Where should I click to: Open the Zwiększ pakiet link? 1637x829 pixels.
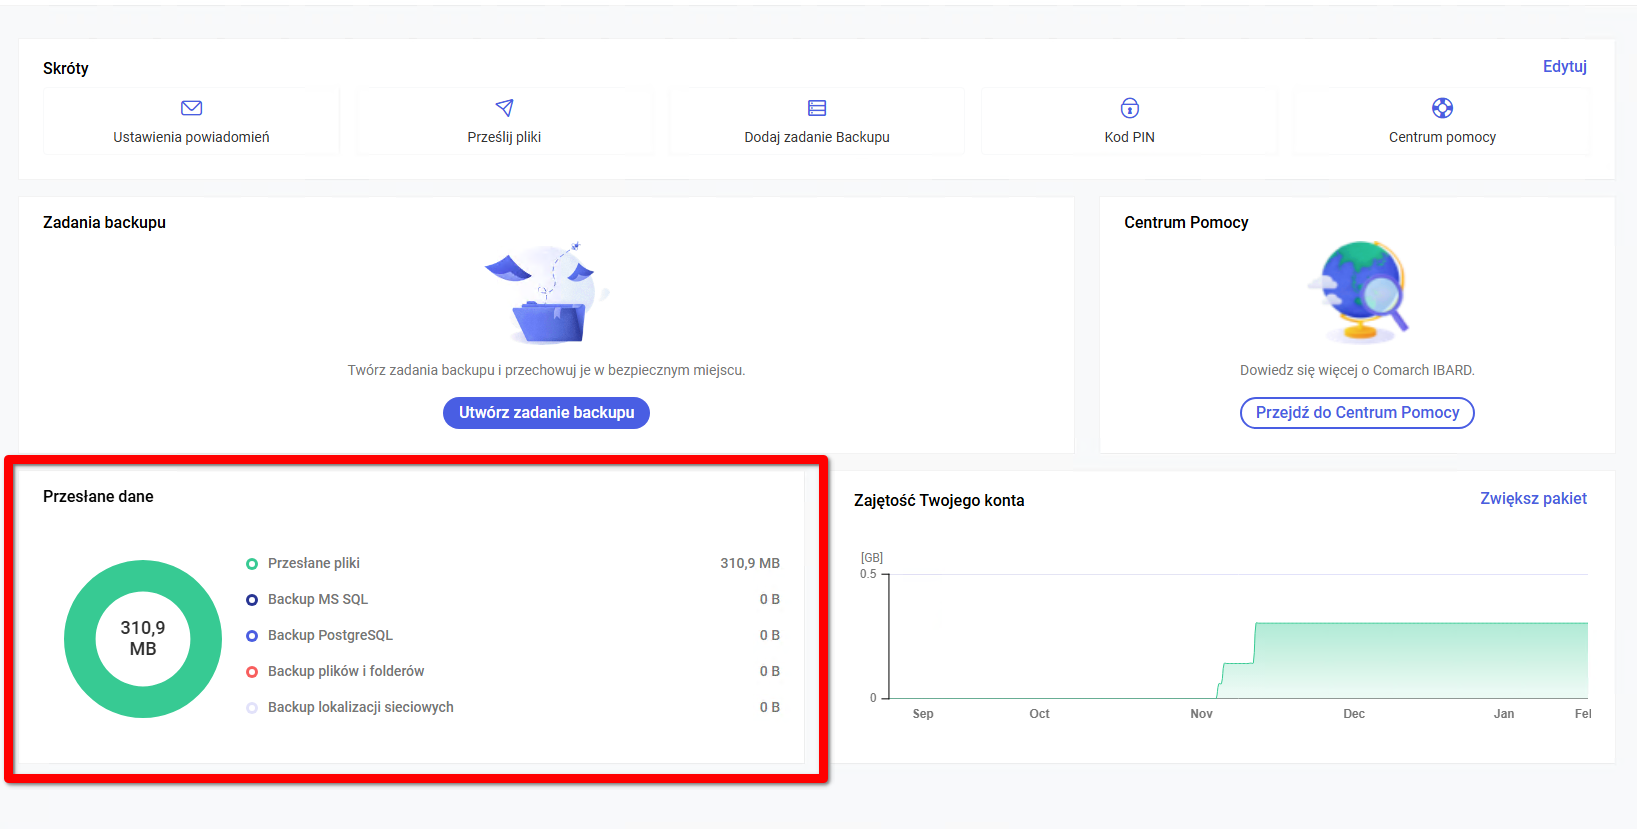click(1532, 499)
